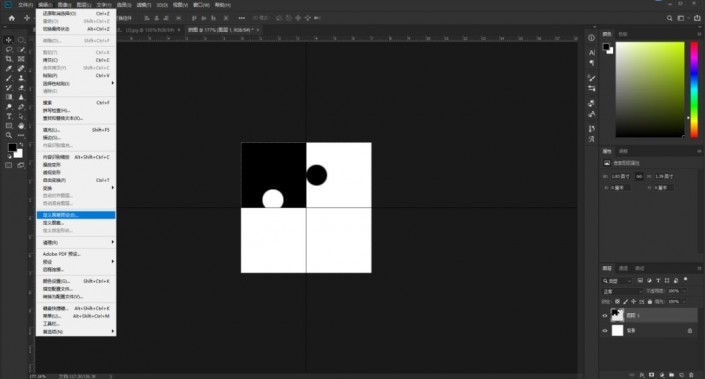Choose 填充 Shift+F5 menu item
The width and height of the screenshot is (705, 379).
point(76,130)
